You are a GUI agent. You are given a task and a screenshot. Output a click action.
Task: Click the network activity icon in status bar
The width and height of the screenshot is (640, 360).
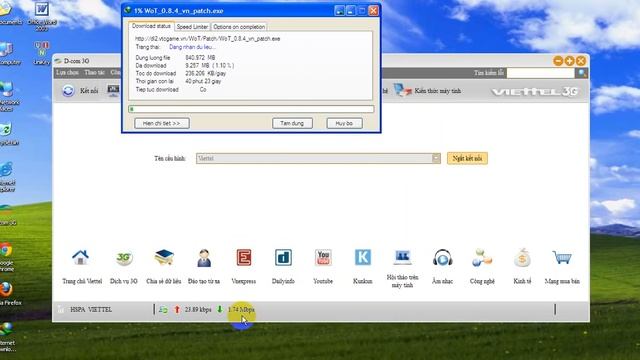click(163, 310)
